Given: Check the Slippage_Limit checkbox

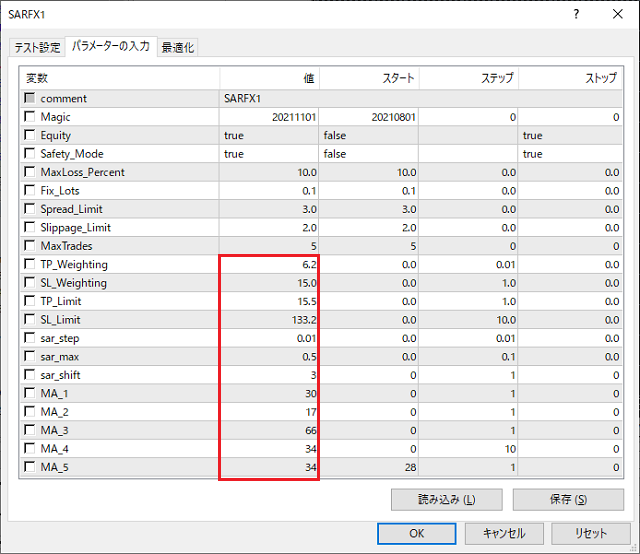Looking at the screenshot, I should 29,227.
